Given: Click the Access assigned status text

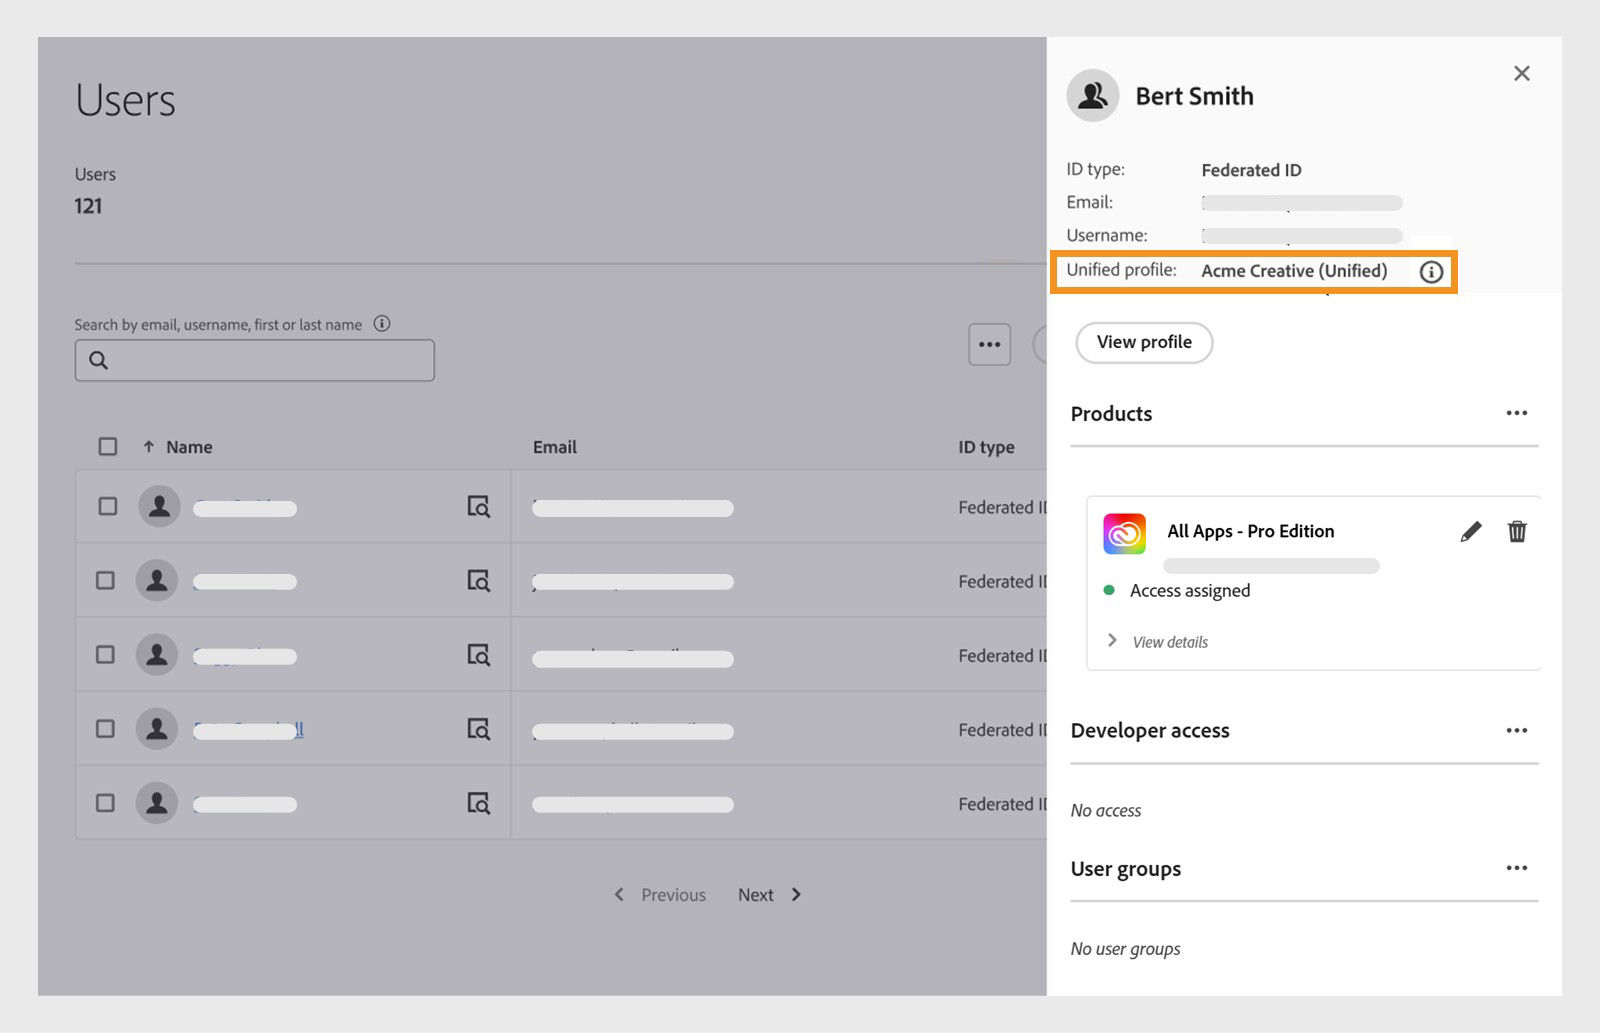Looking at the screenshot, I should 1190,591.
